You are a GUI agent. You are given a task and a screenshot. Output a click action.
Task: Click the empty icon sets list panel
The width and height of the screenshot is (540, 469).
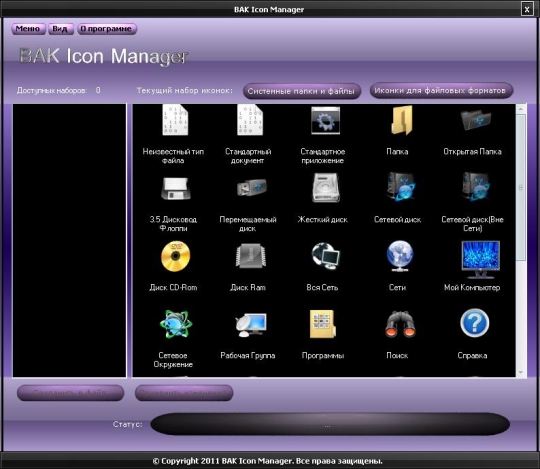click(x=70, y=240)
